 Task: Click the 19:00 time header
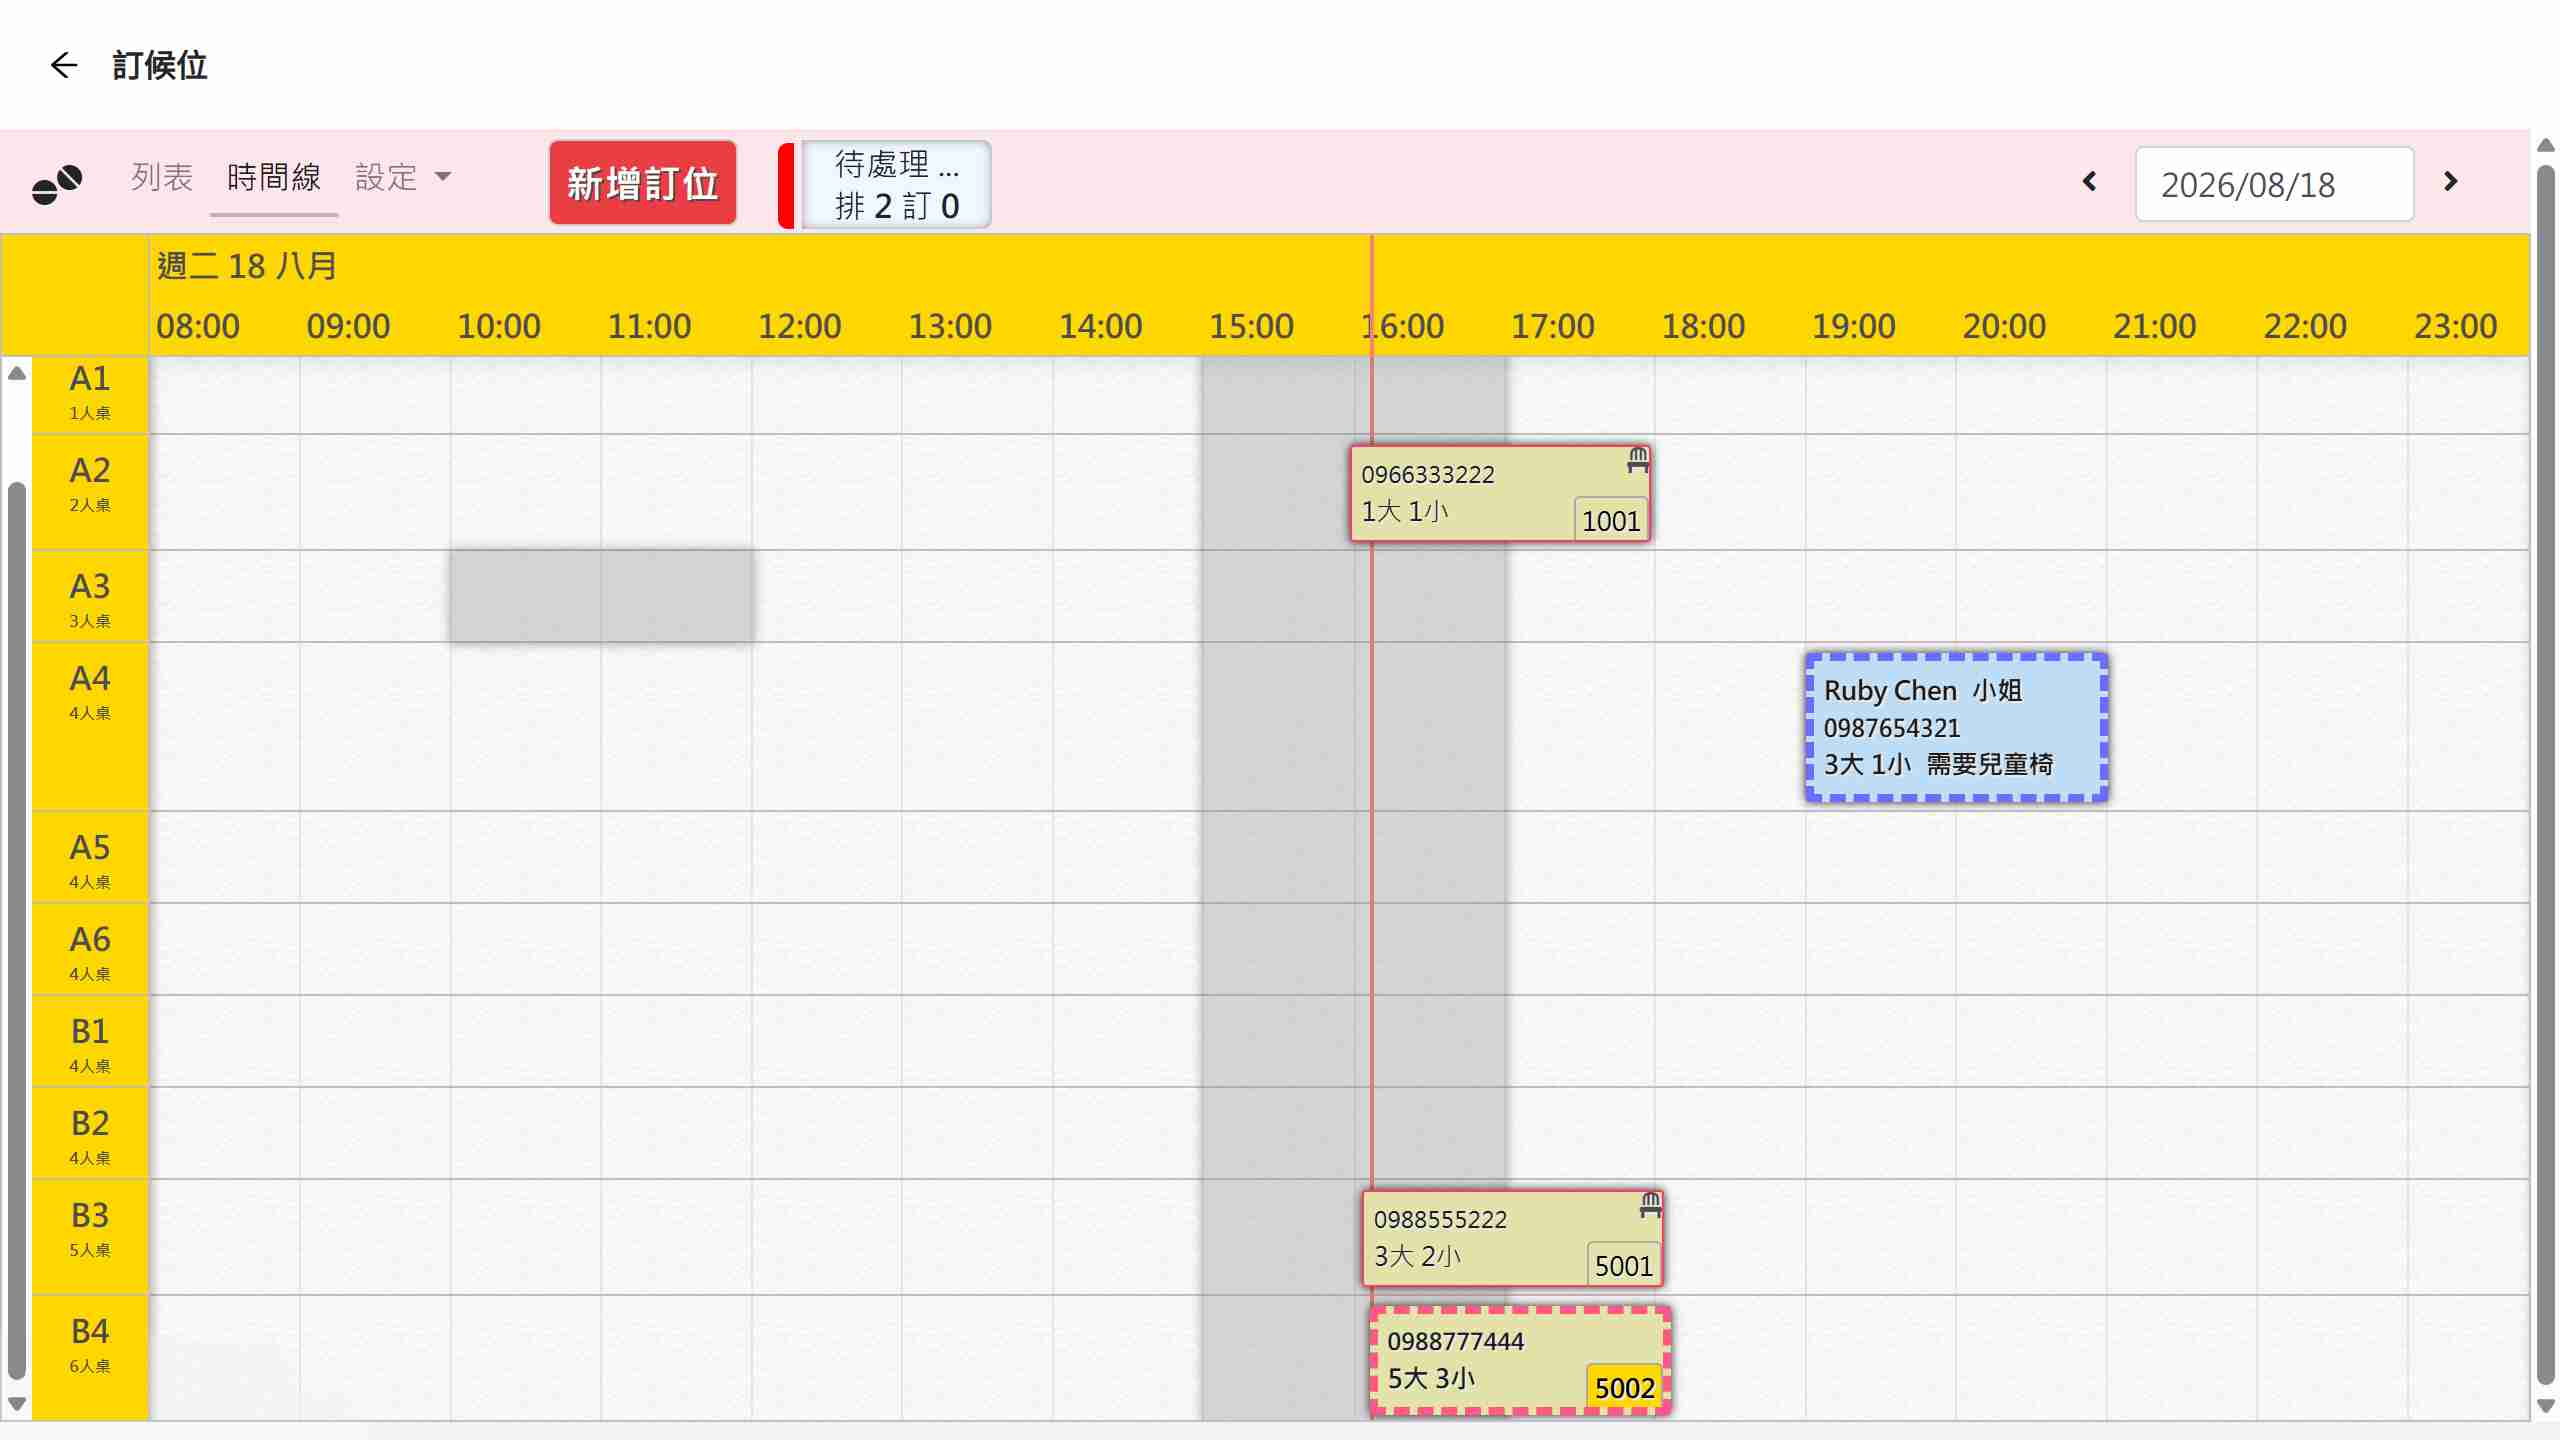pyautogui.click(x=1853, y=326)
